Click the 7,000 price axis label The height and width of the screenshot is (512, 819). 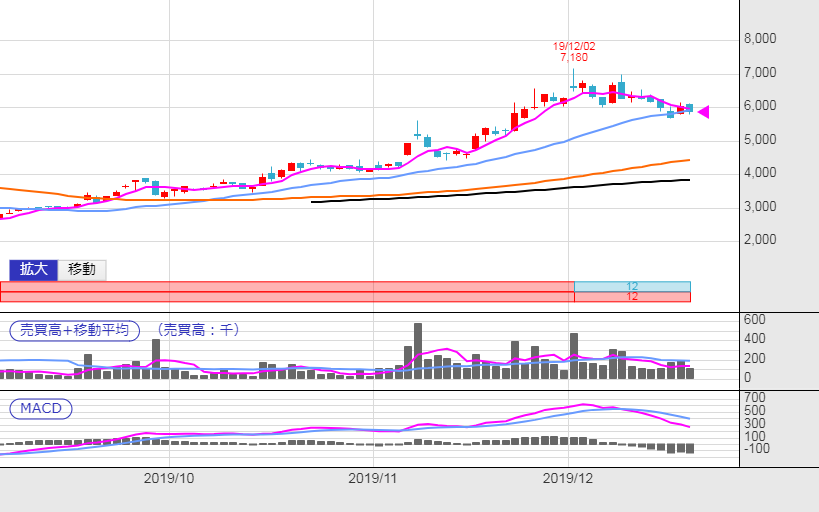tap(760, 73)
